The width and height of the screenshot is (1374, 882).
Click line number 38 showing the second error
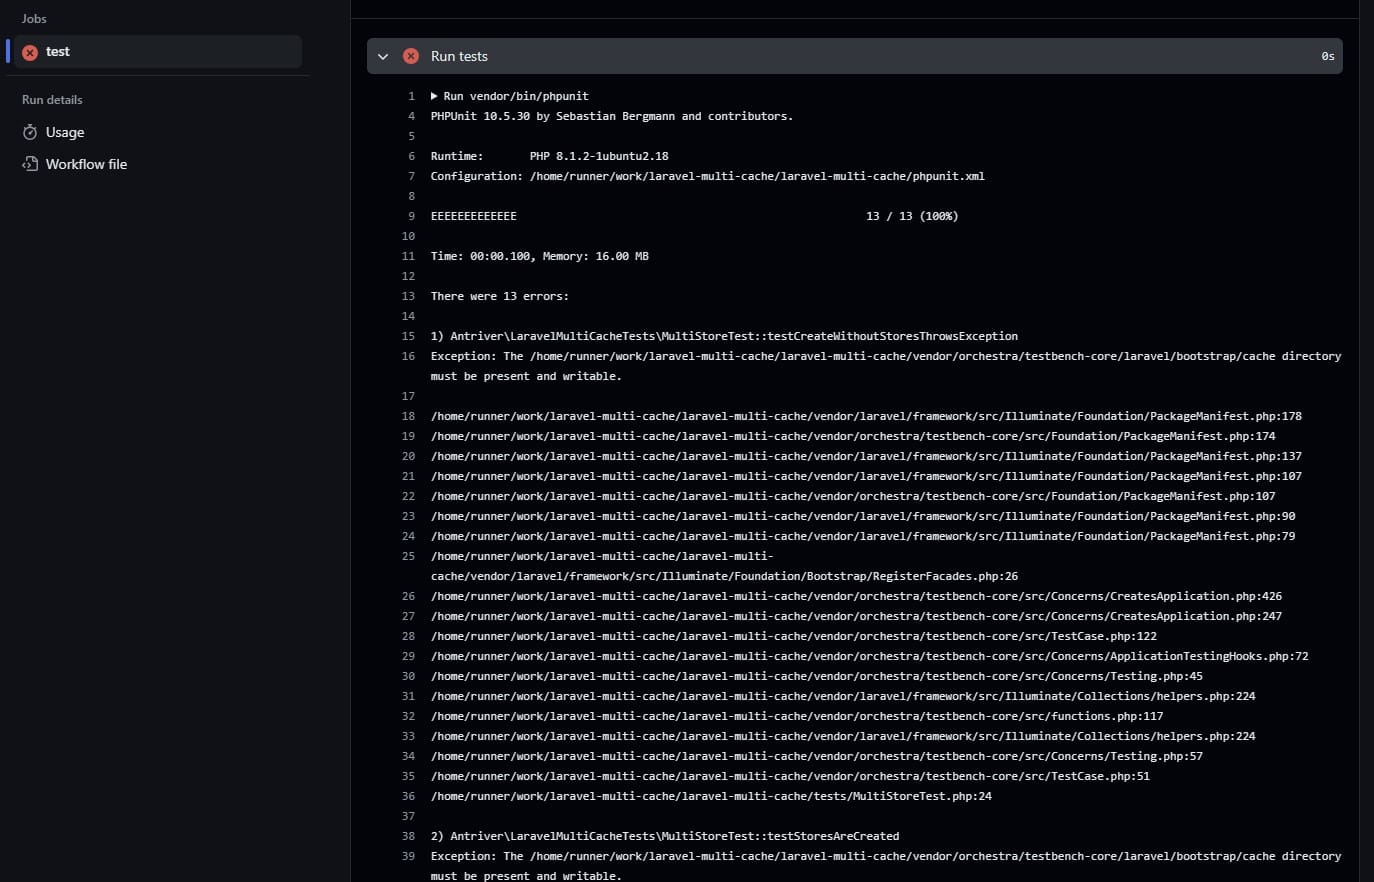click(408, 836)
